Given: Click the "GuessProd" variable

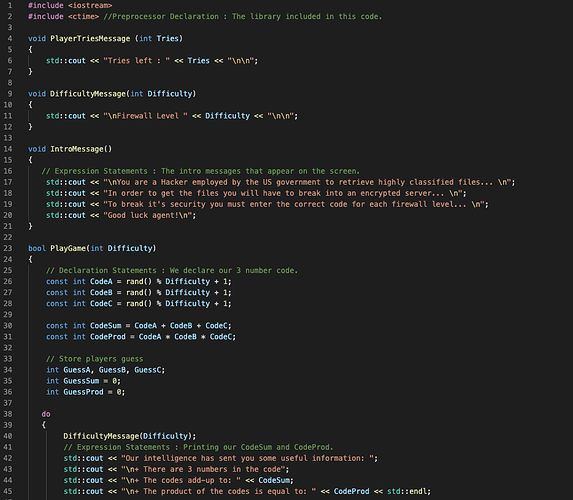Looking at the screenshot, I should click(x=83, y=392).
